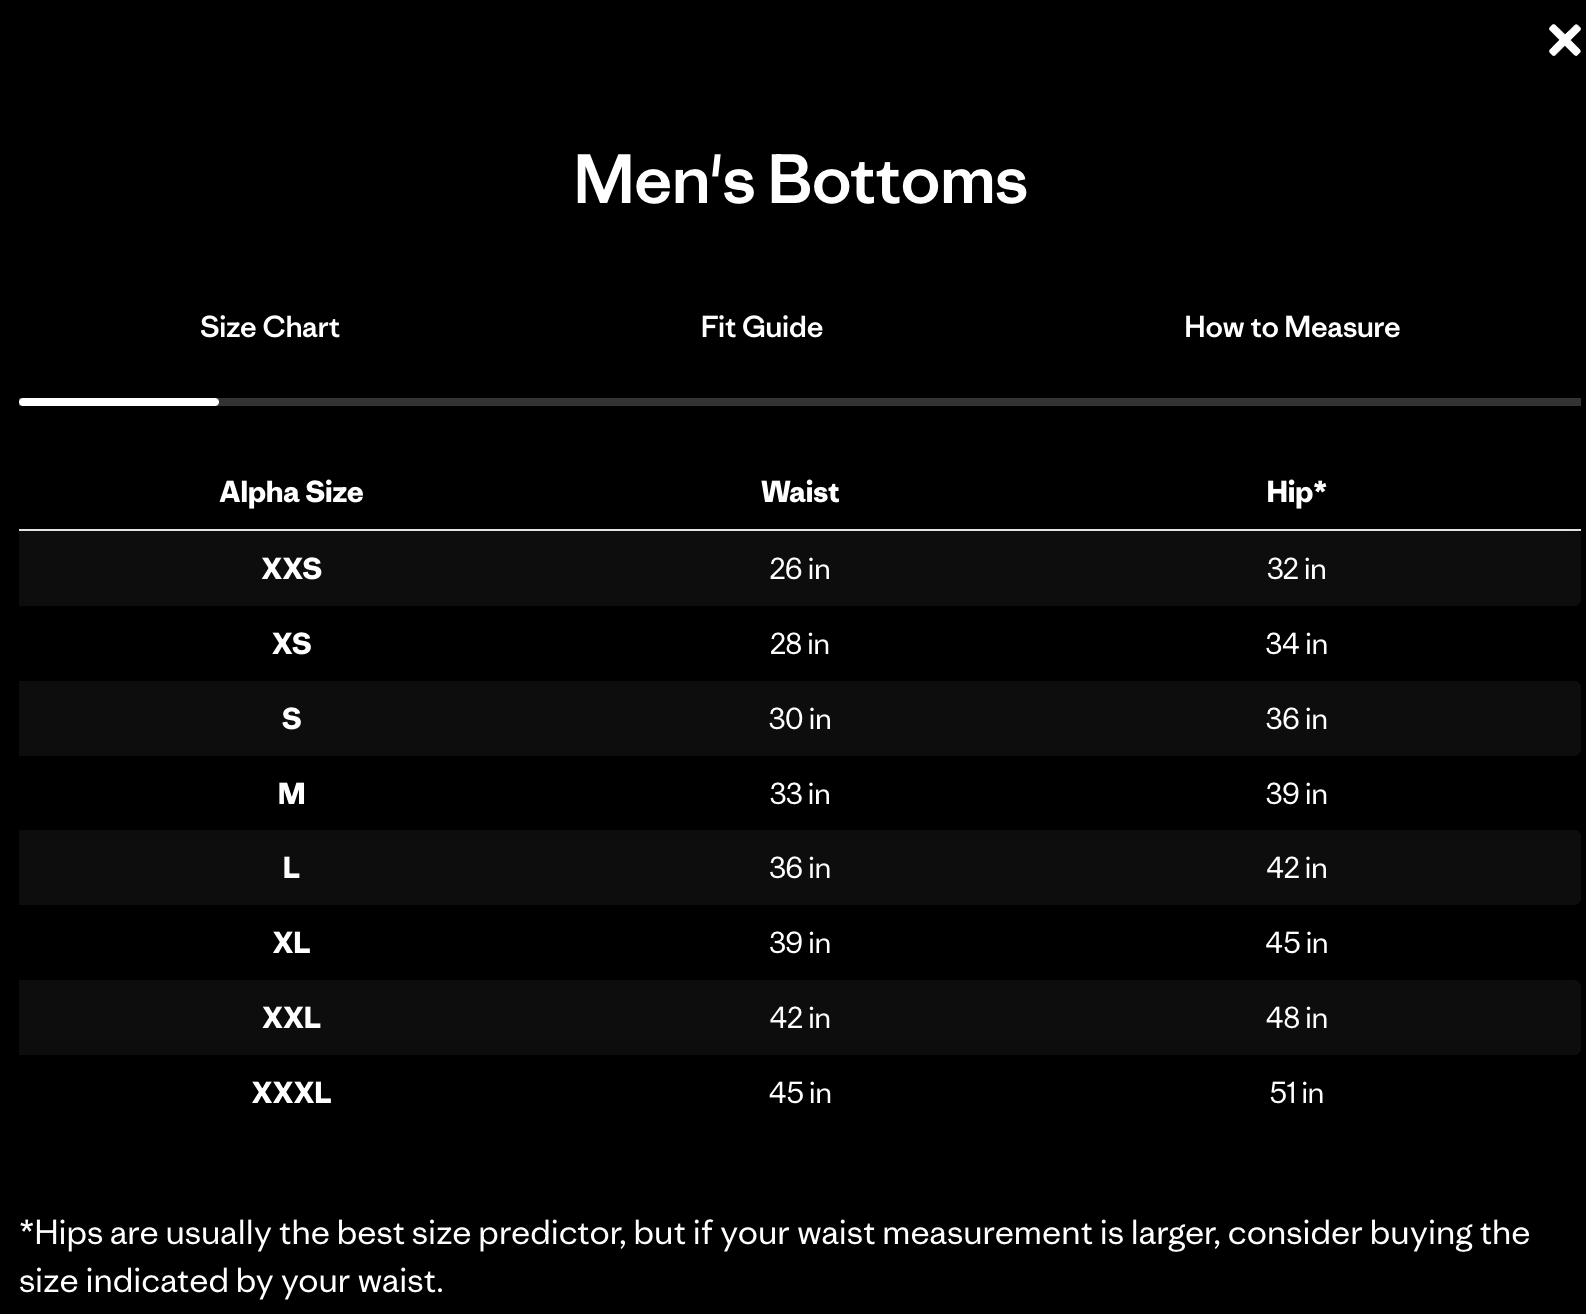Click the tab indicator progress bar
The width and height of the screenshot is (1586, 1314).
tap(800, 402)
